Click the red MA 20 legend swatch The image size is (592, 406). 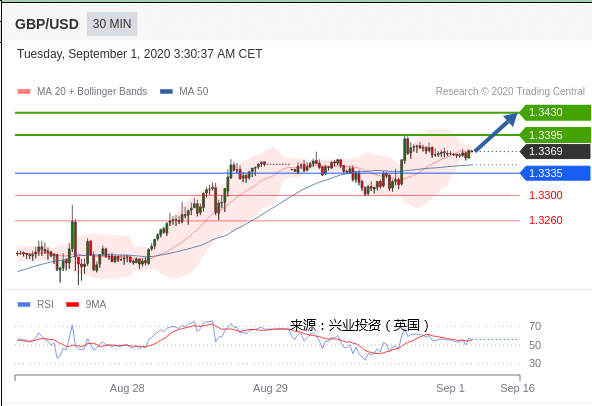[x=24, y=91]
